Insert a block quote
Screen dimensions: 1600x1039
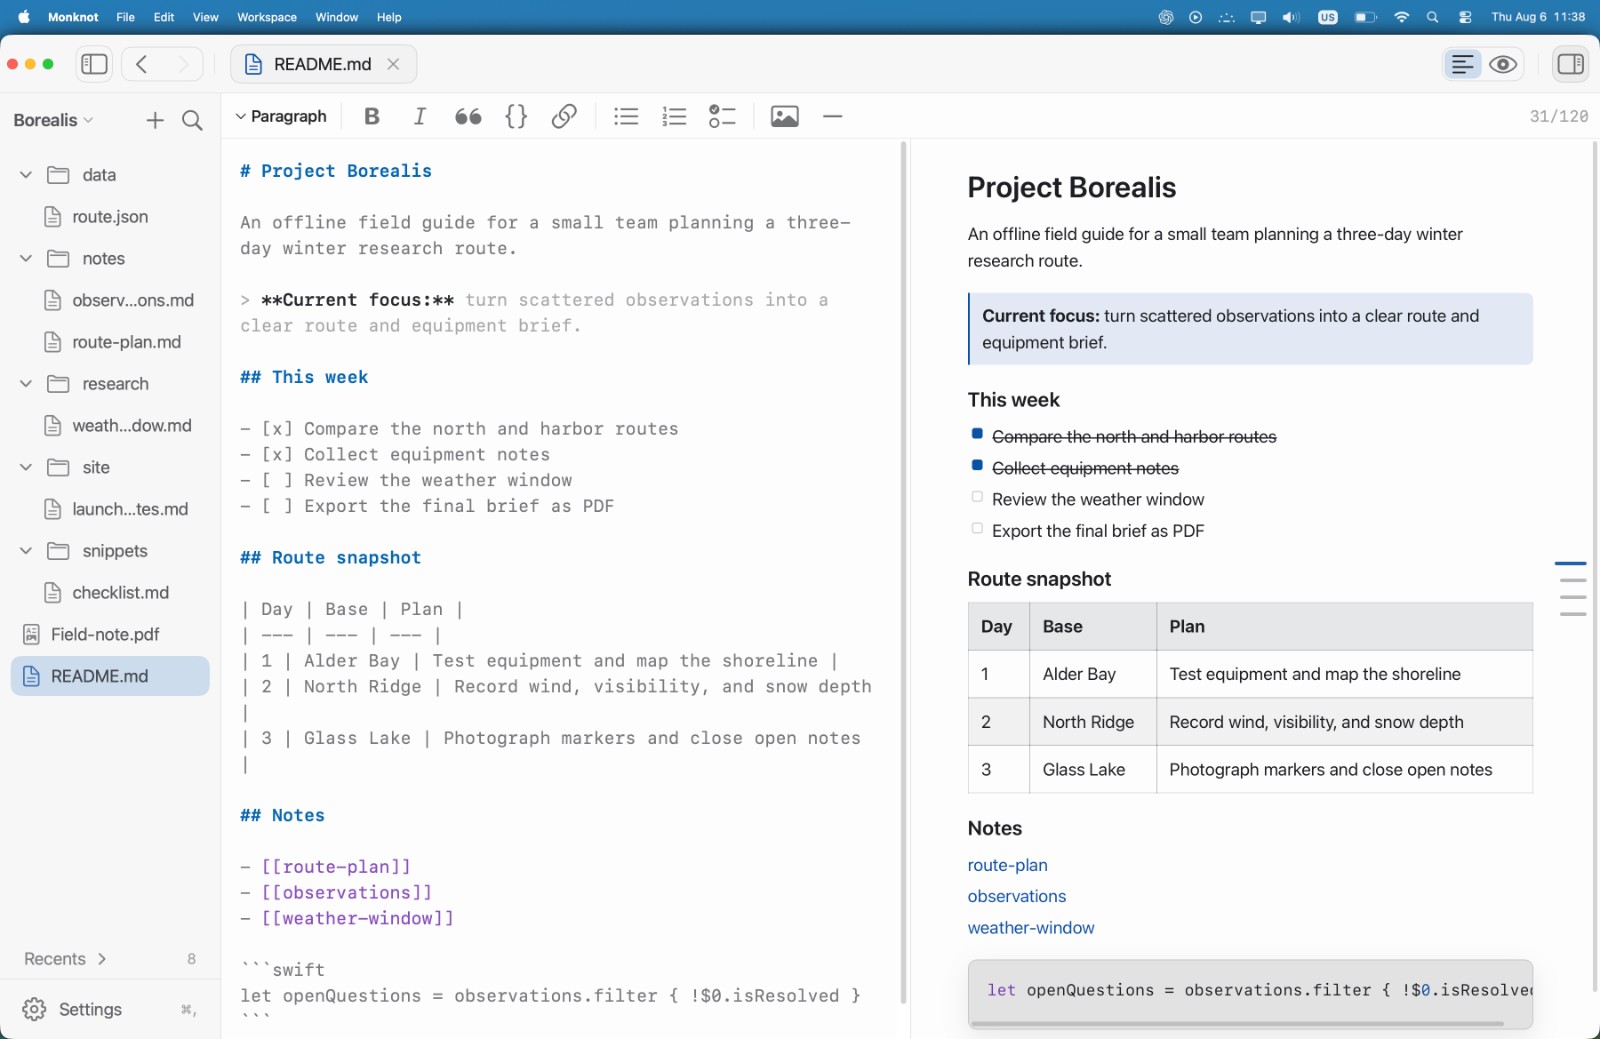tap(468, 116)
